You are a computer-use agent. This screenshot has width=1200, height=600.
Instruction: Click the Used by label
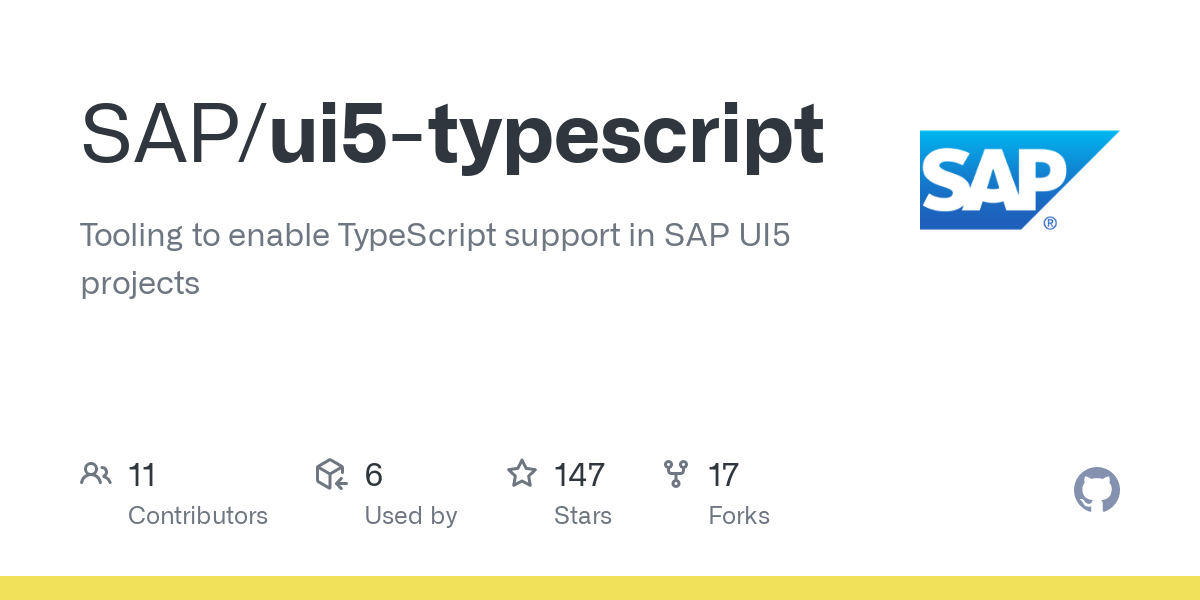tap(411, 516)
